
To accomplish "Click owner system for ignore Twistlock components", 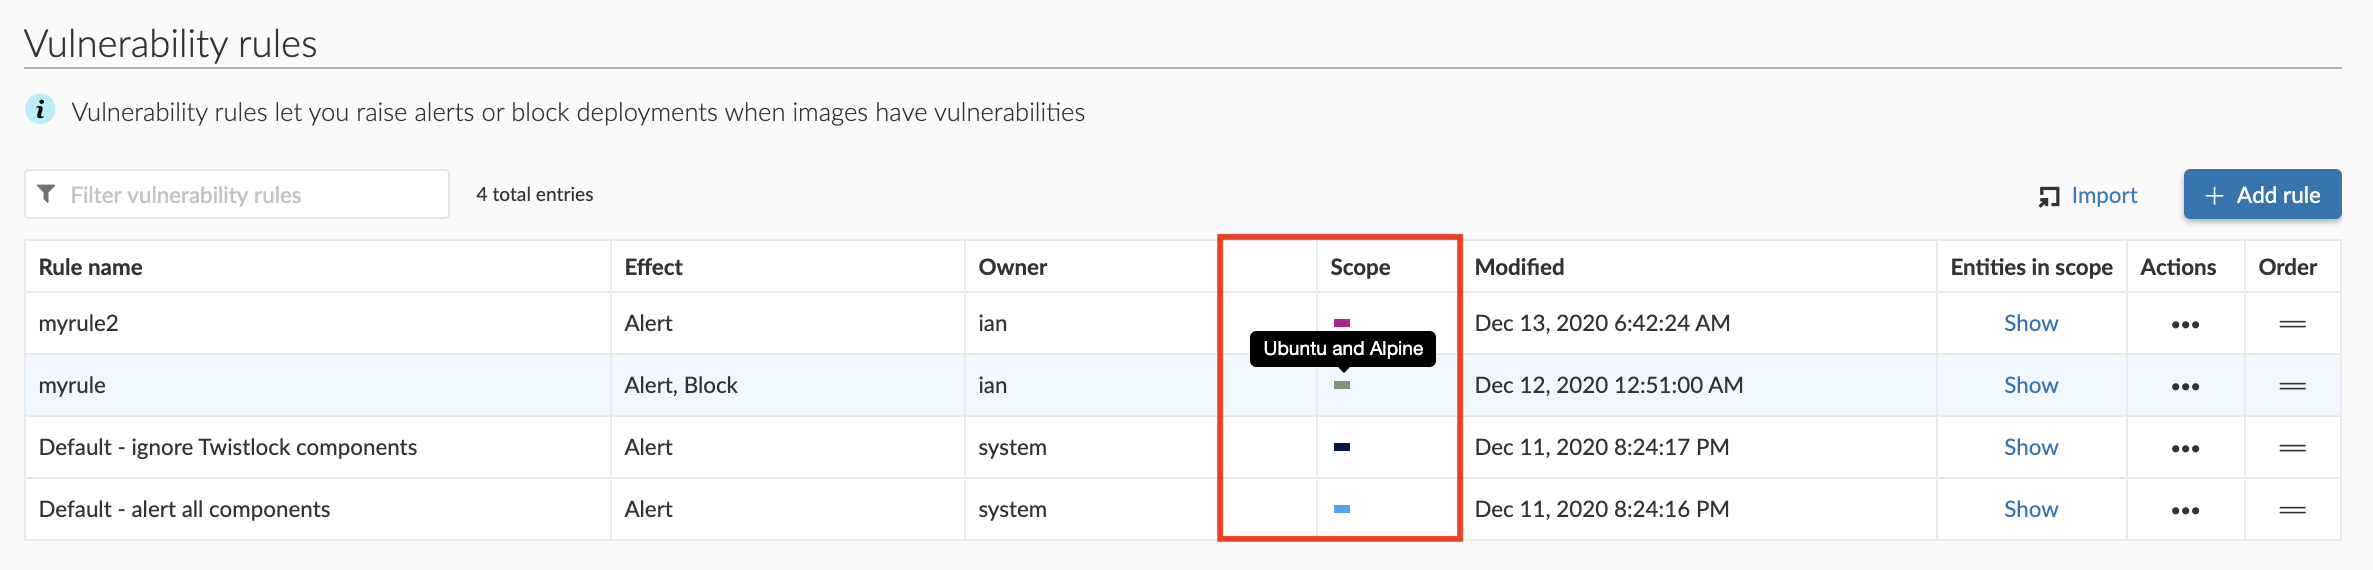I will point(1012,447).
